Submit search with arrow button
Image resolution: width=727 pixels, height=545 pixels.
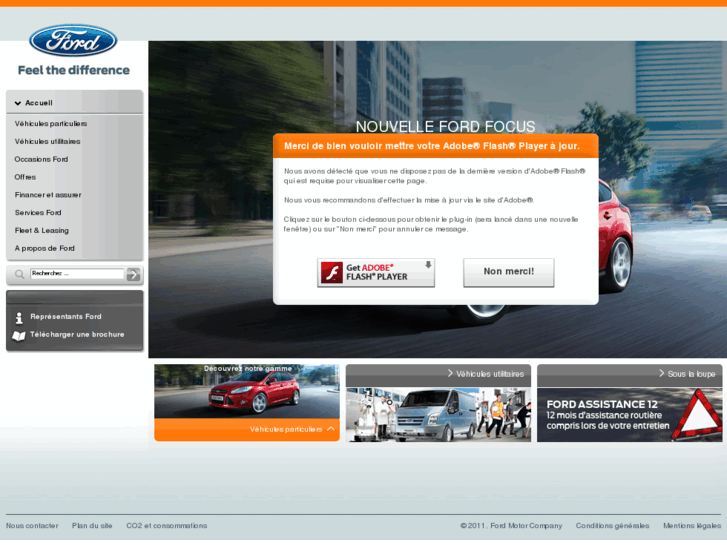[x=134, y=274]
